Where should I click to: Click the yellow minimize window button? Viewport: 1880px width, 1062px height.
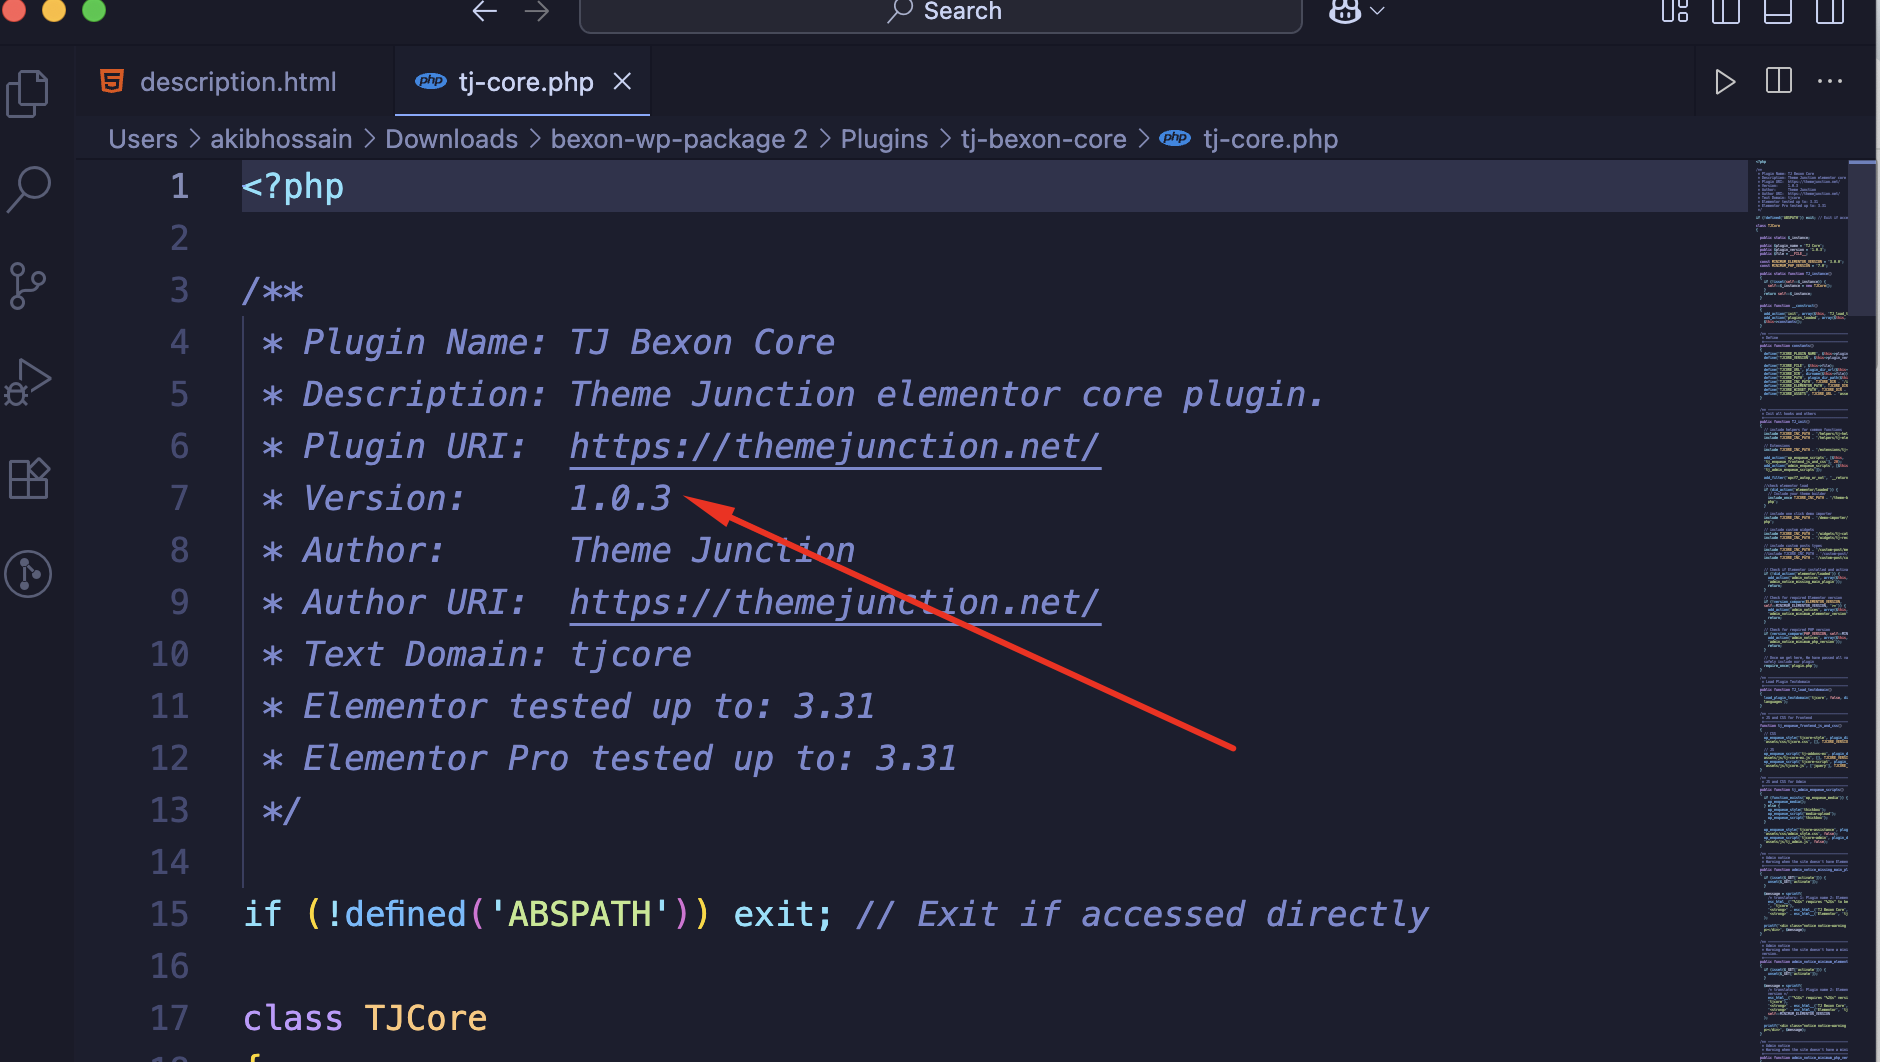pos(54,10)
